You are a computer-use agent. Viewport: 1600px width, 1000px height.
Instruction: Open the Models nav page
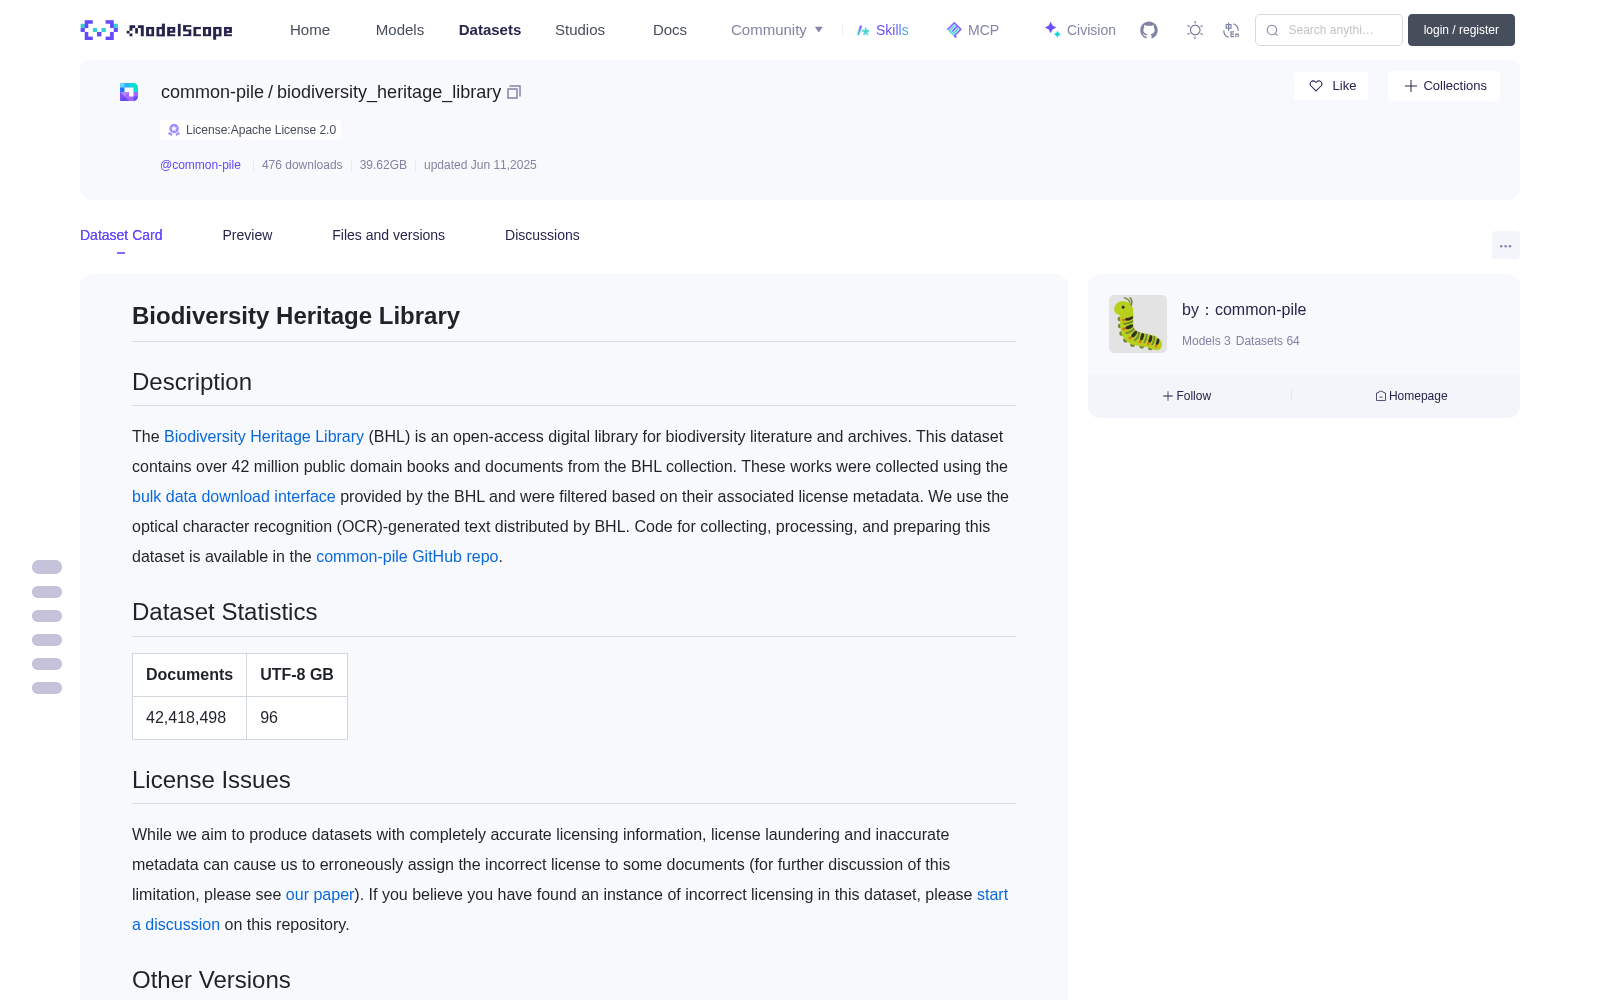point(400,30)
